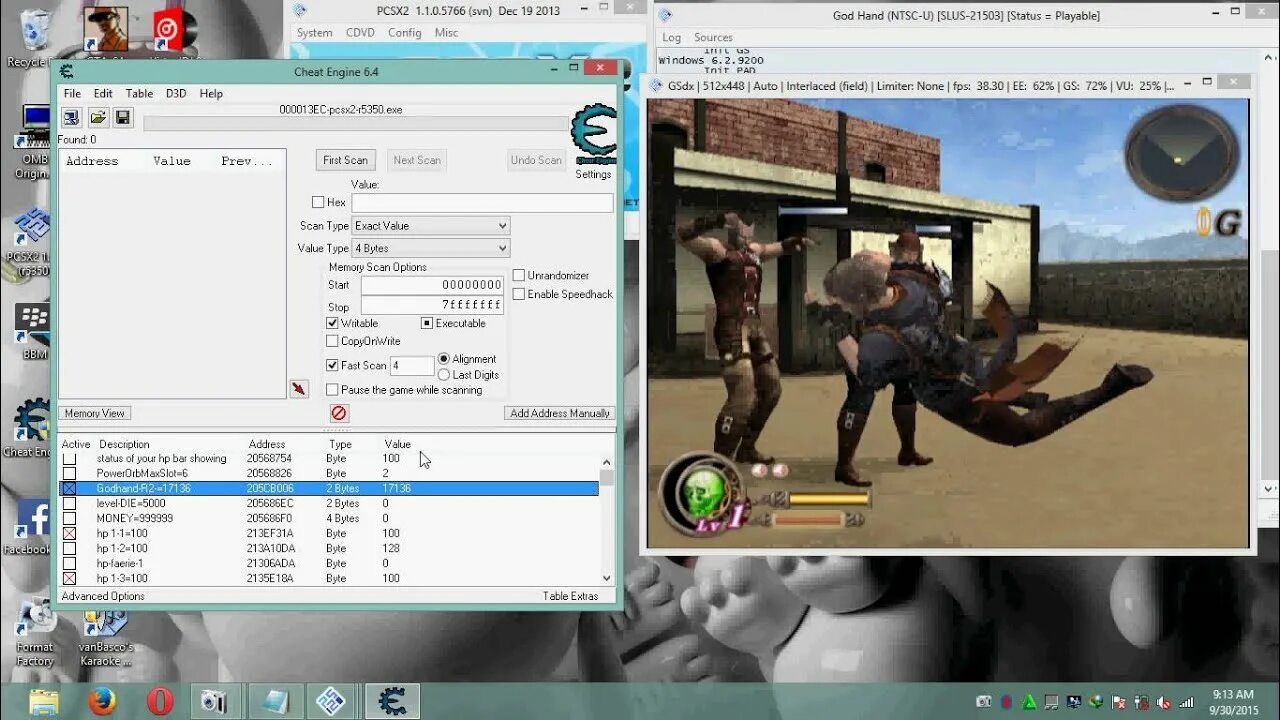Open File Explorer from the taskbar

point(44,701)
